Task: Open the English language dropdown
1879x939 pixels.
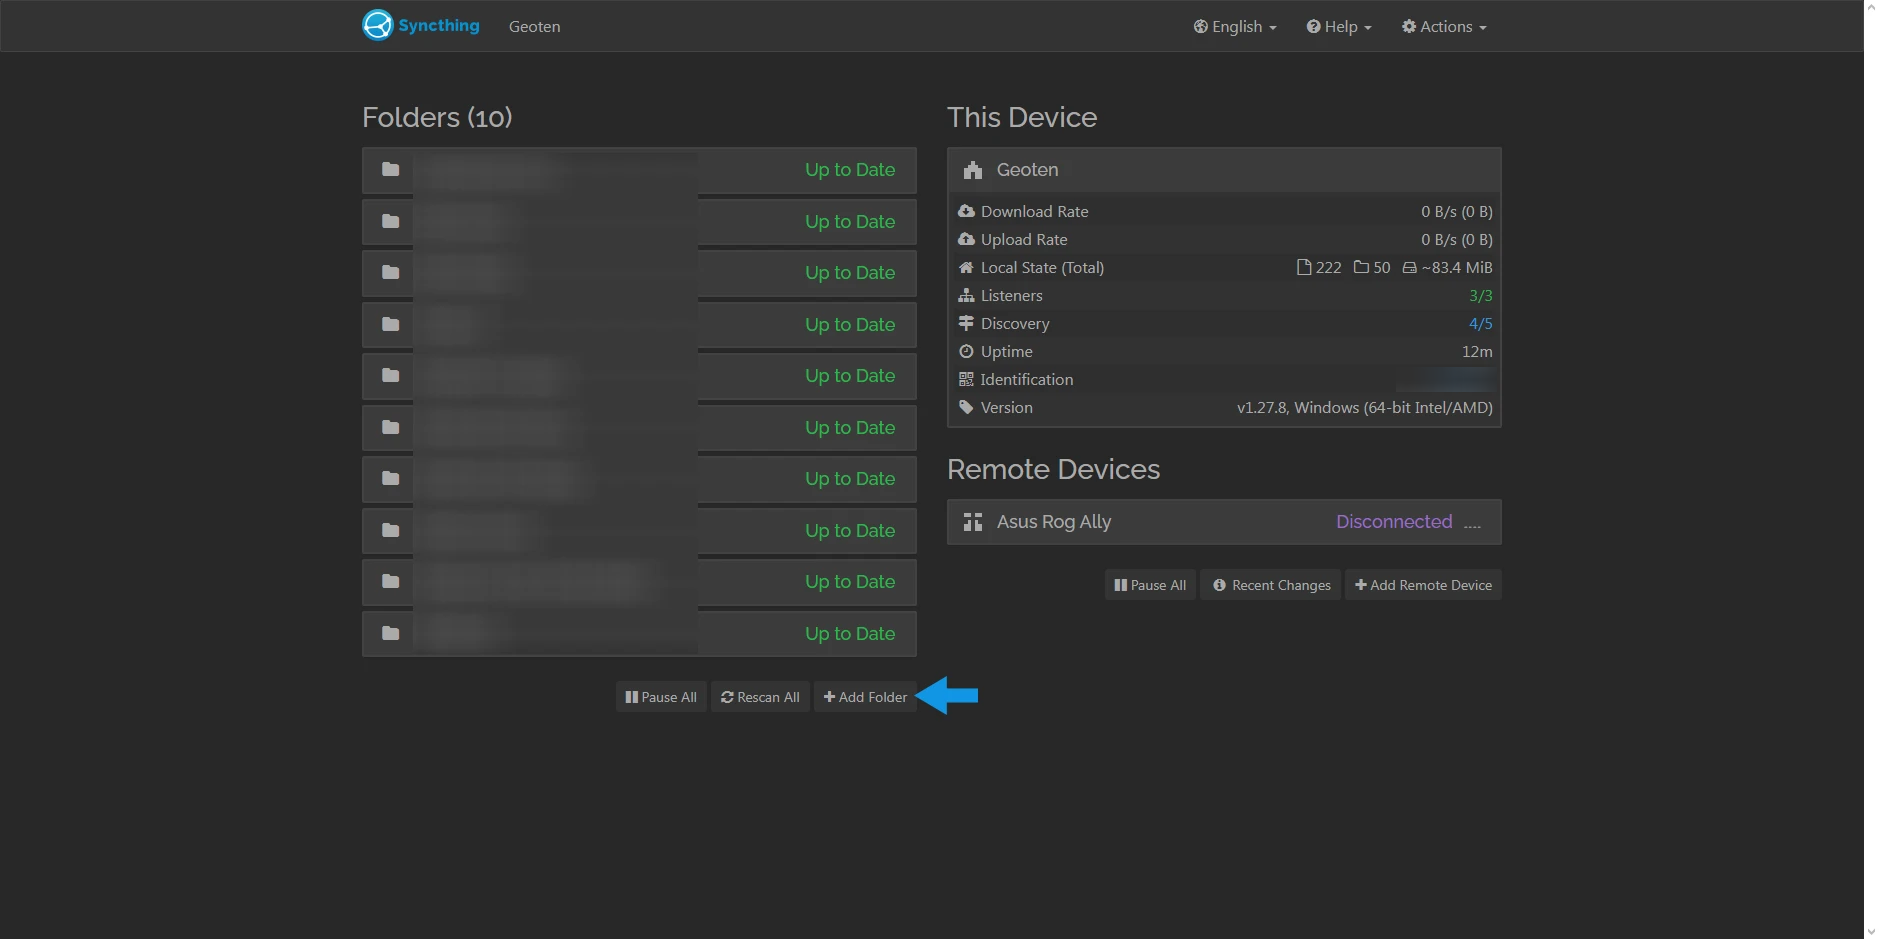Action: pos(1234,26)
